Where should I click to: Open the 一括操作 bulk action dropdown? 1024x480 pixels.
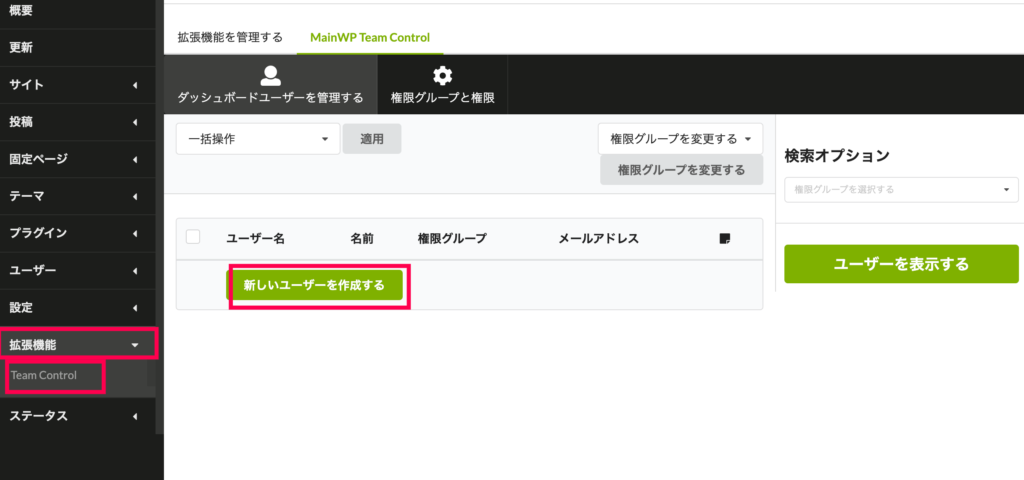click(x=258, y=139)
